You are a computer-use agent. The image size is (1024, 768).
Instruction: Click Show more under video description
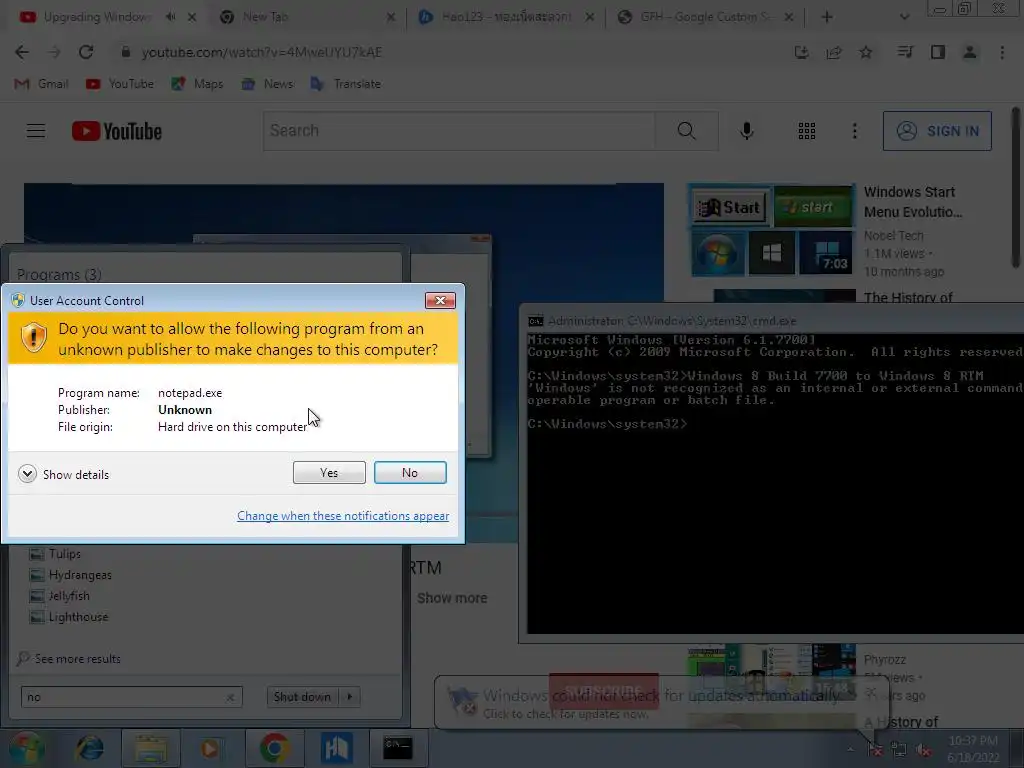coord(452,598)
